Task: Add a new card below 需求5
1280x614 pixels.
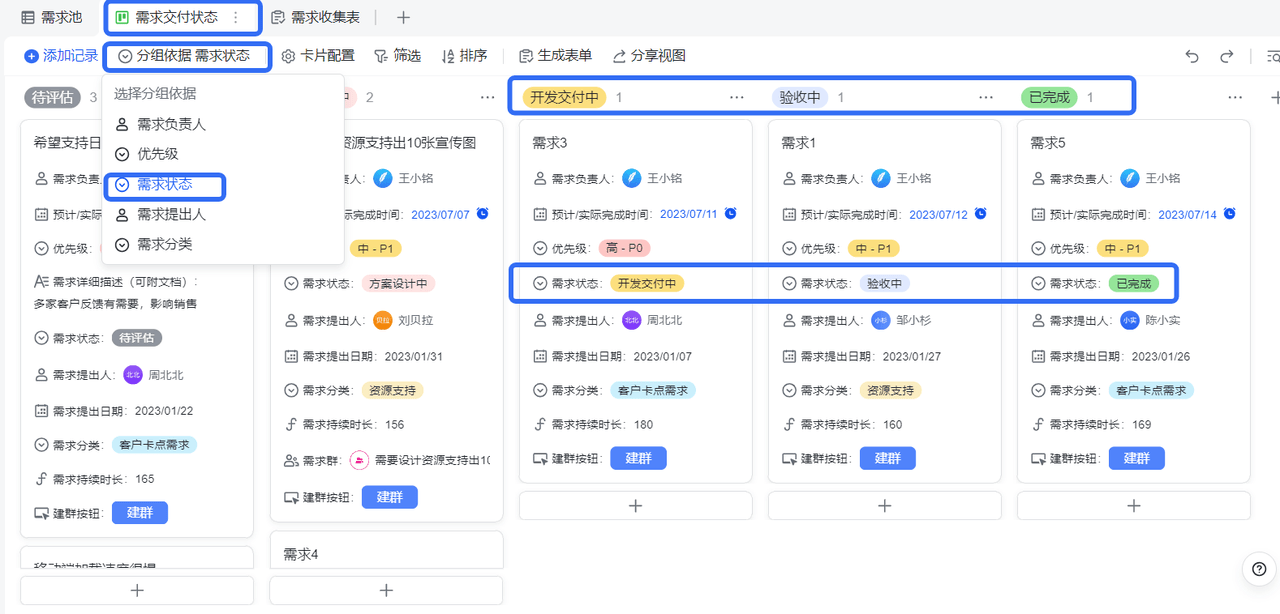Action: pos(1133,506)
